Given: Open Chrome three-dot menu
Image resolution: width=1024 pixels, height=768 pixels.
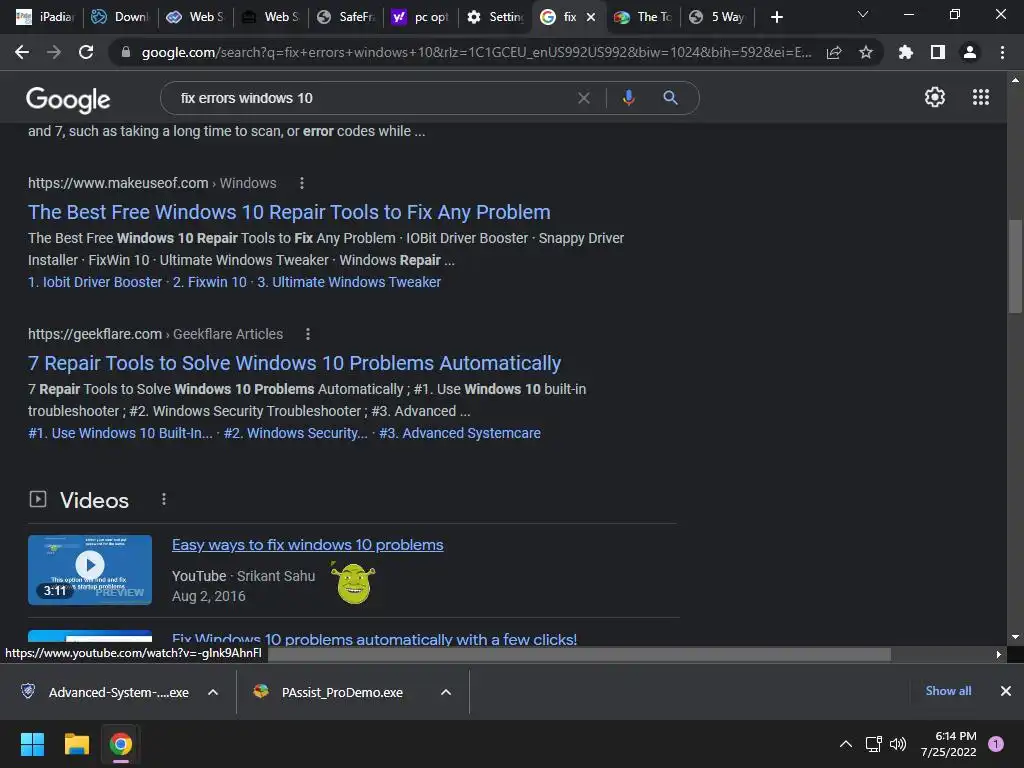Looking at the screenshot, I should point(1002,52).
